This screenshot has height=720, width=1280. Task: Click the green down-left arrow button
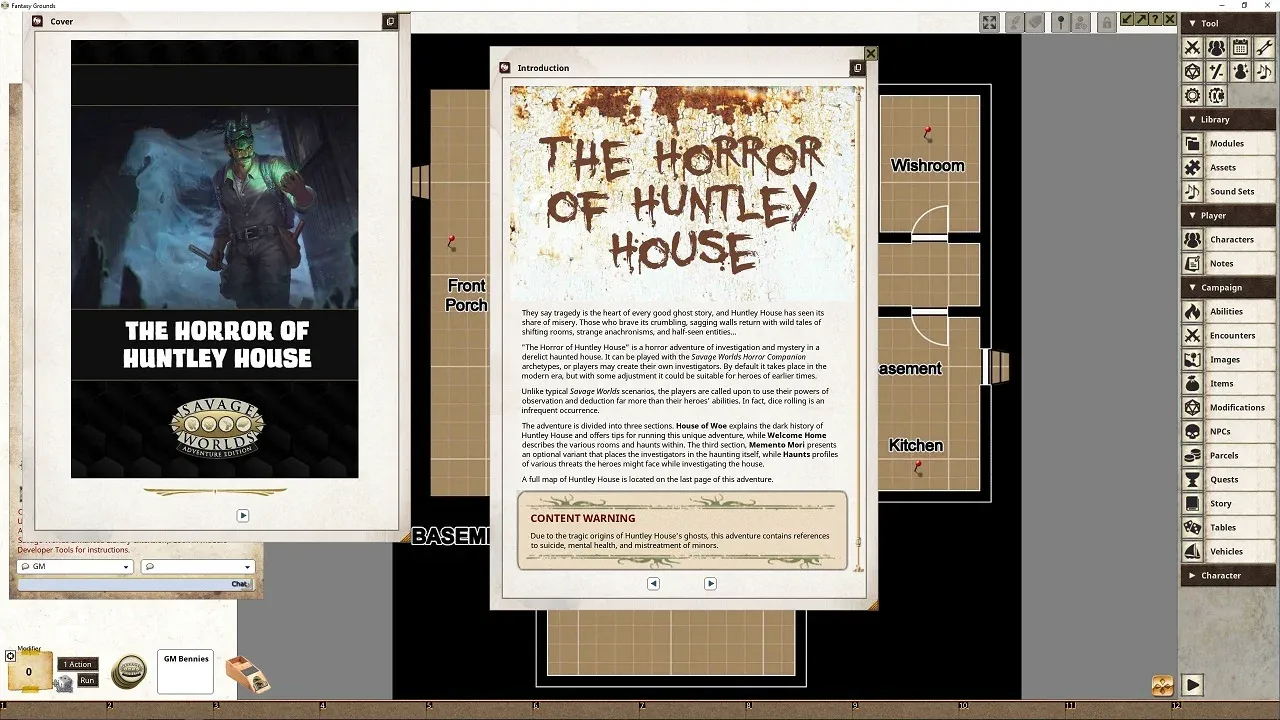point(1127,20)
